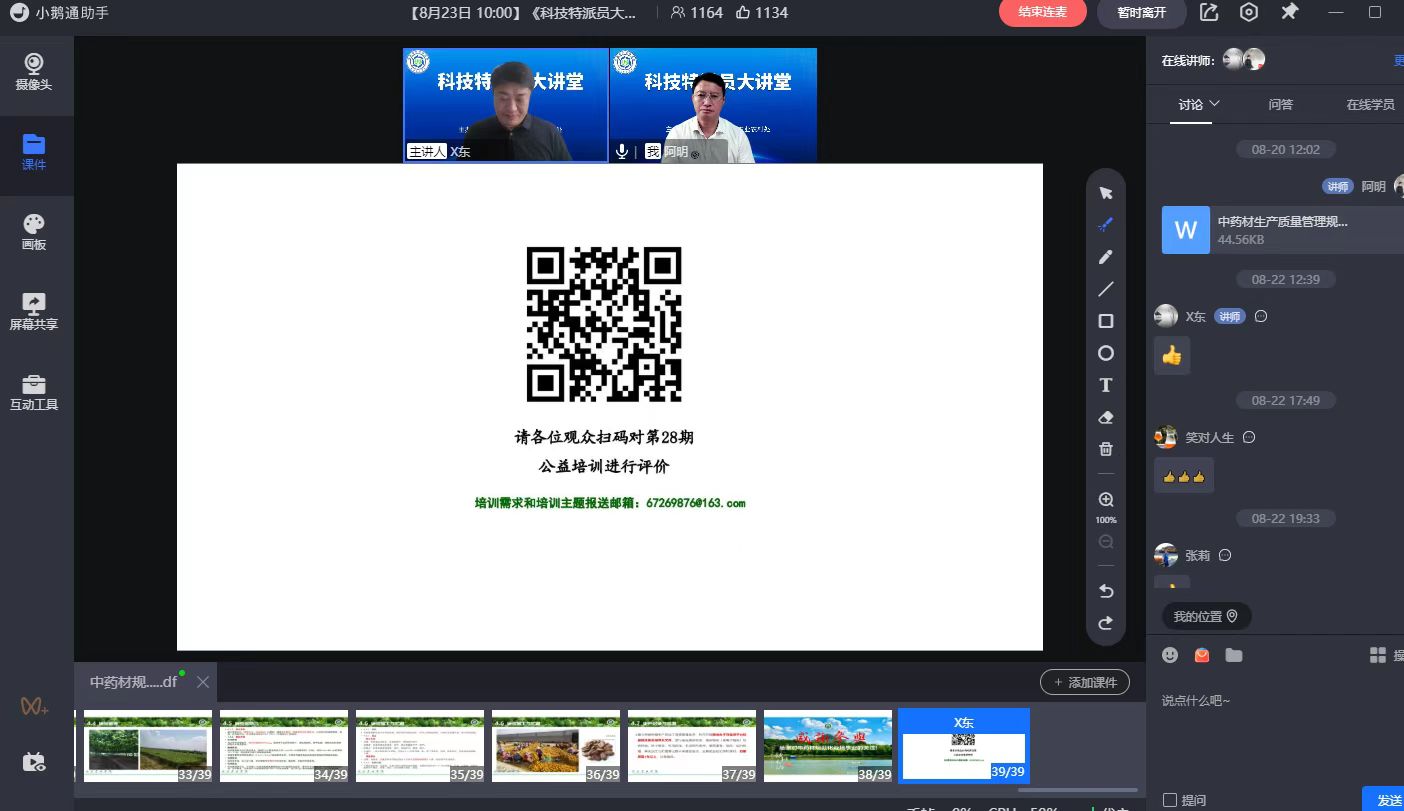Select the text tool
The height and width of the screenshot is (811, 1404).
point(1106,385)
